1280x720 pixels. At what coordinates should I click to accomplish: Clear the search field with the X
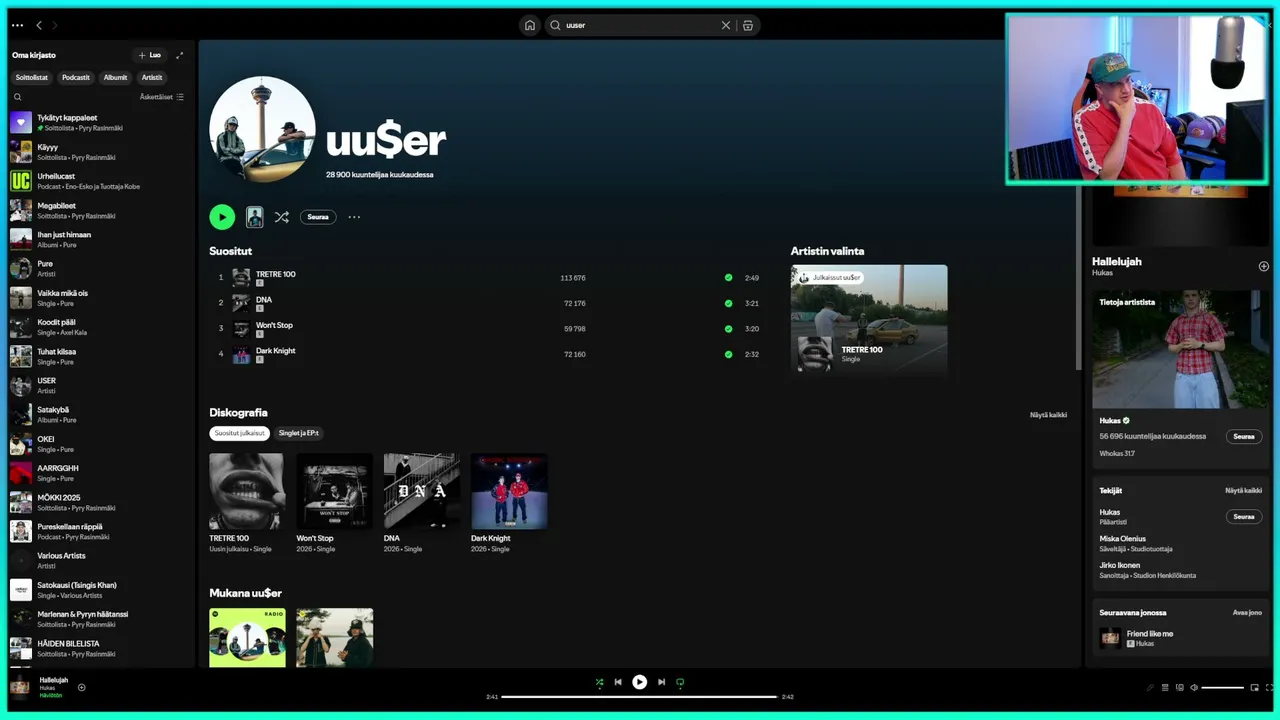(726, 25)
